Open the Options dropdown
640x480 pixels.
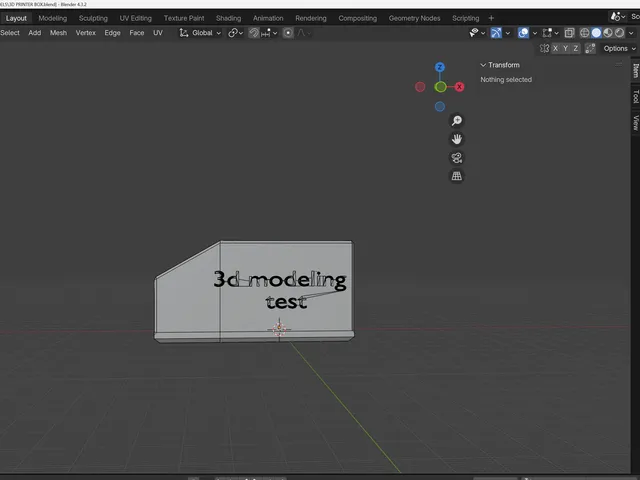point(619,49)
